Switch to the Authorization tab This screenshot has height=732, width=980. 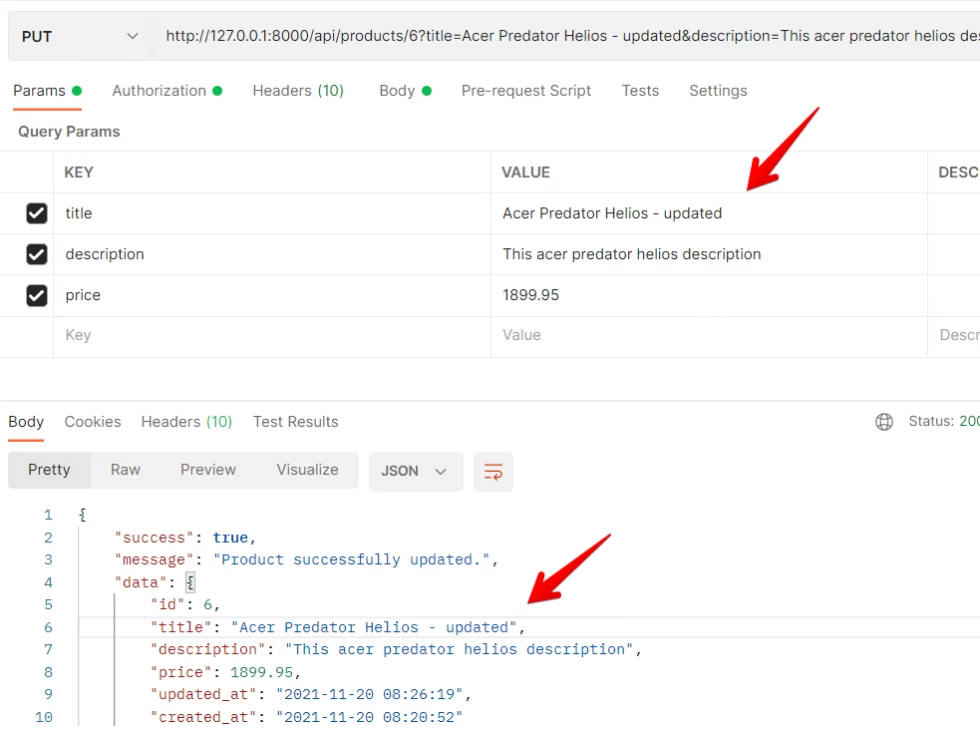click(x=159, y=90)
